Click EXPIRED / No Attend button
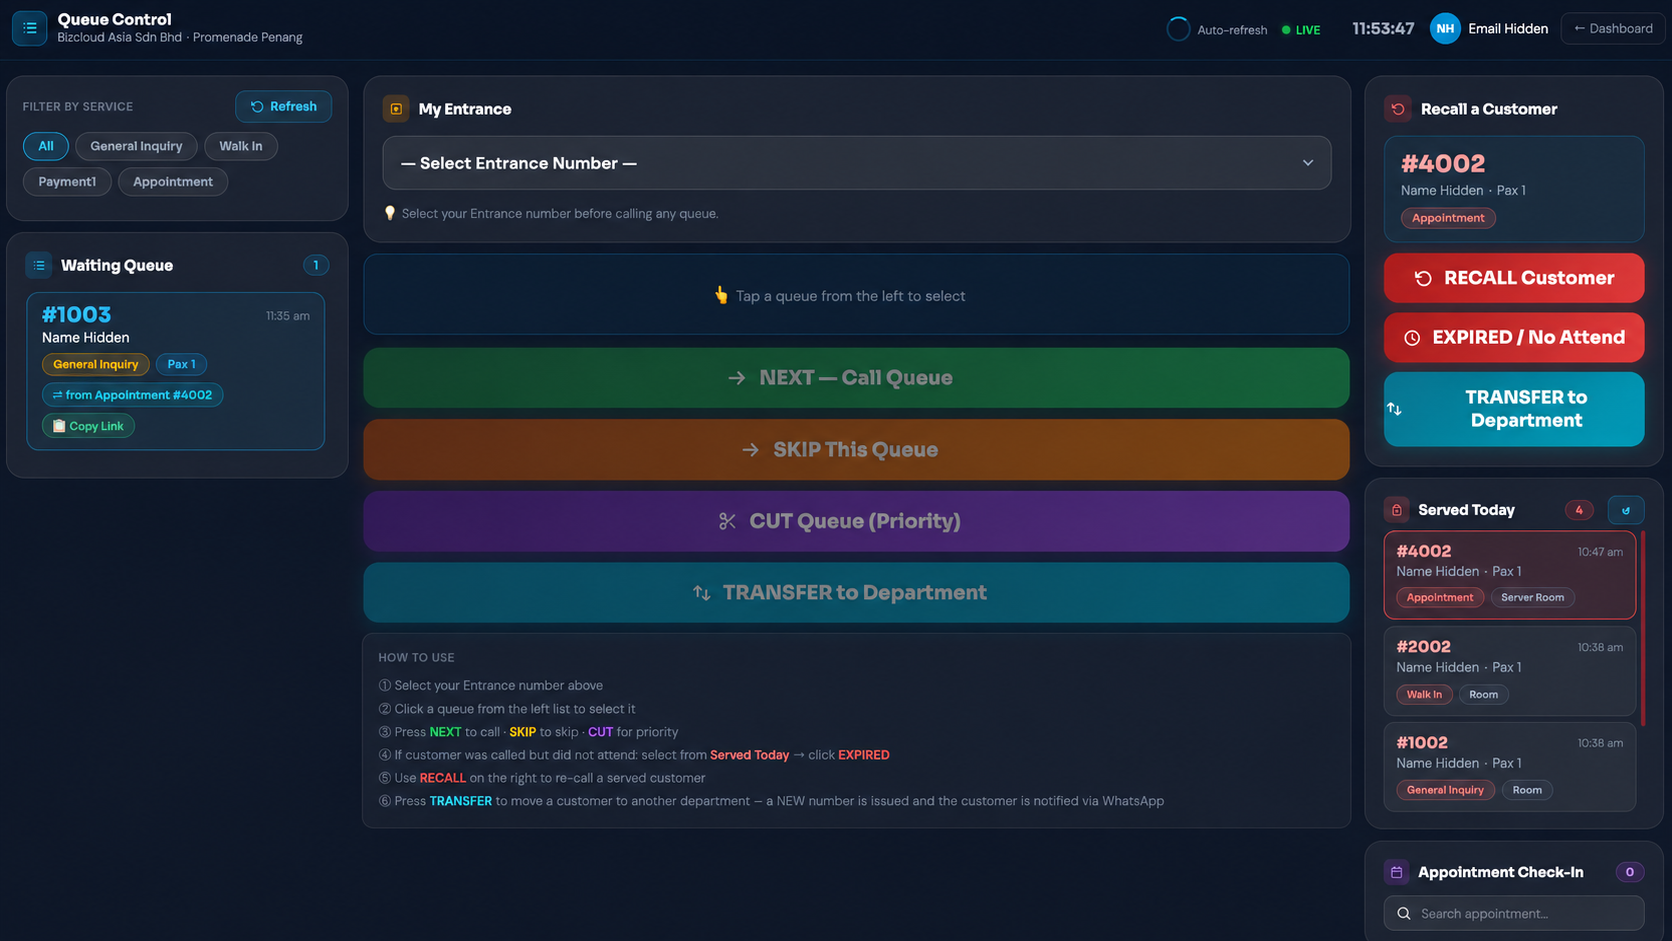 [x=1514, y=338]
